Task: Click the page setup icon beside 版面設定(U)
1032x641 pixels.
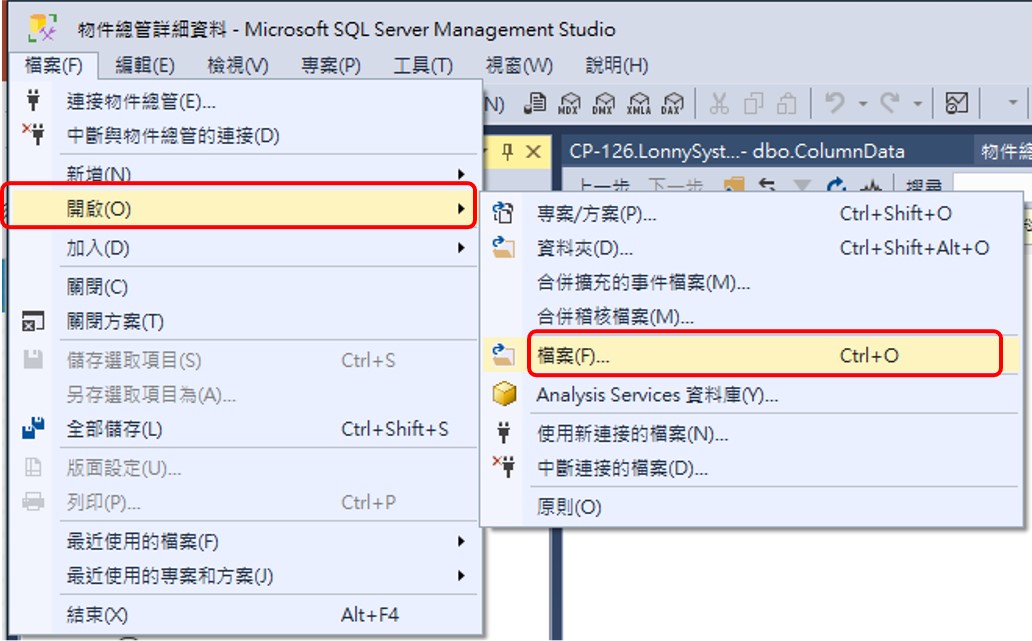Action: tap(33, 467)
